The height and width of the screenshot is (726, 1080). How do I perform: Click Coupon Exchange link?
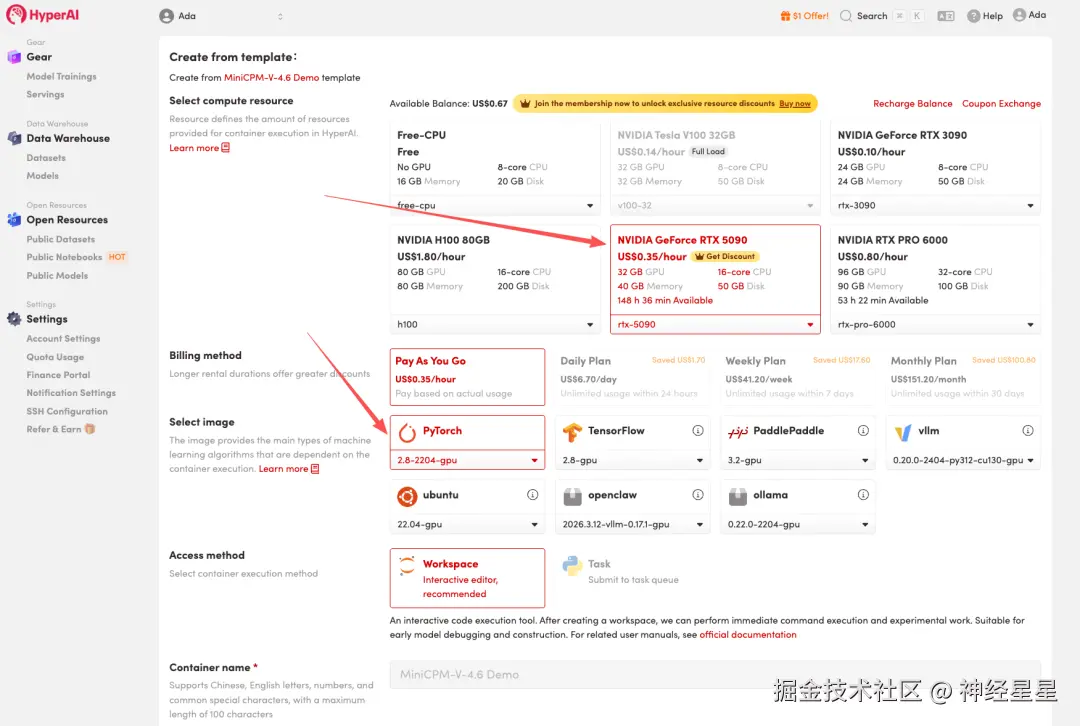[1001, 103]
